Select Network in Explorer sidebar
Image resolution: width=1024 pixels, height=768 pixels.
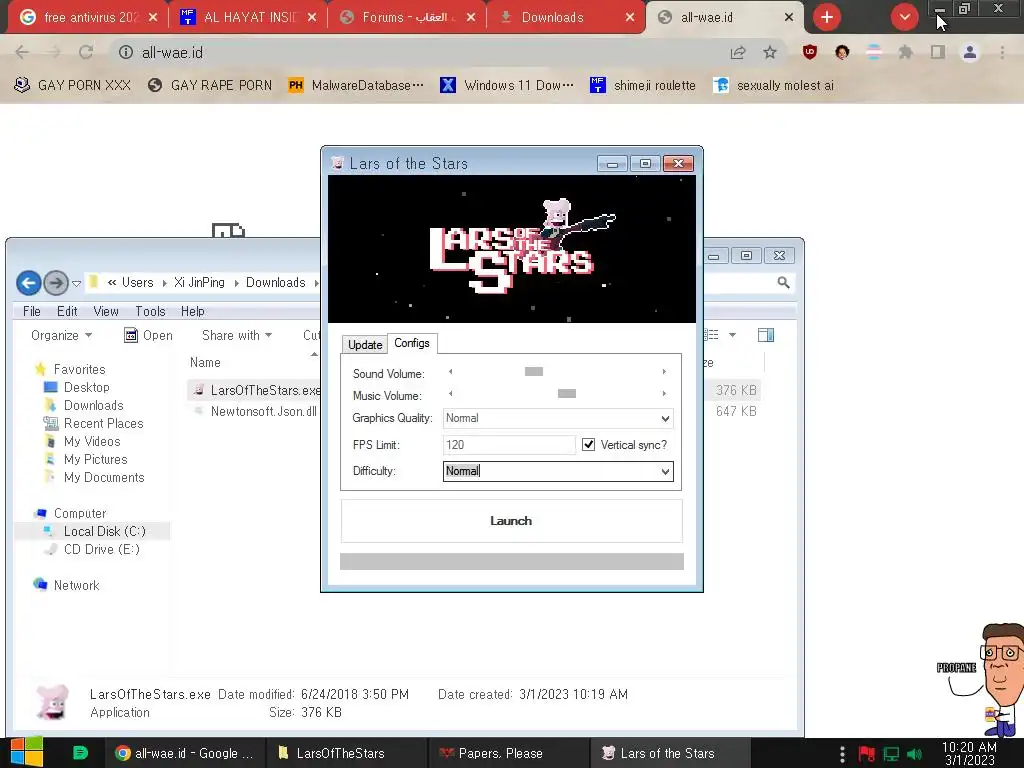point(76,585)
